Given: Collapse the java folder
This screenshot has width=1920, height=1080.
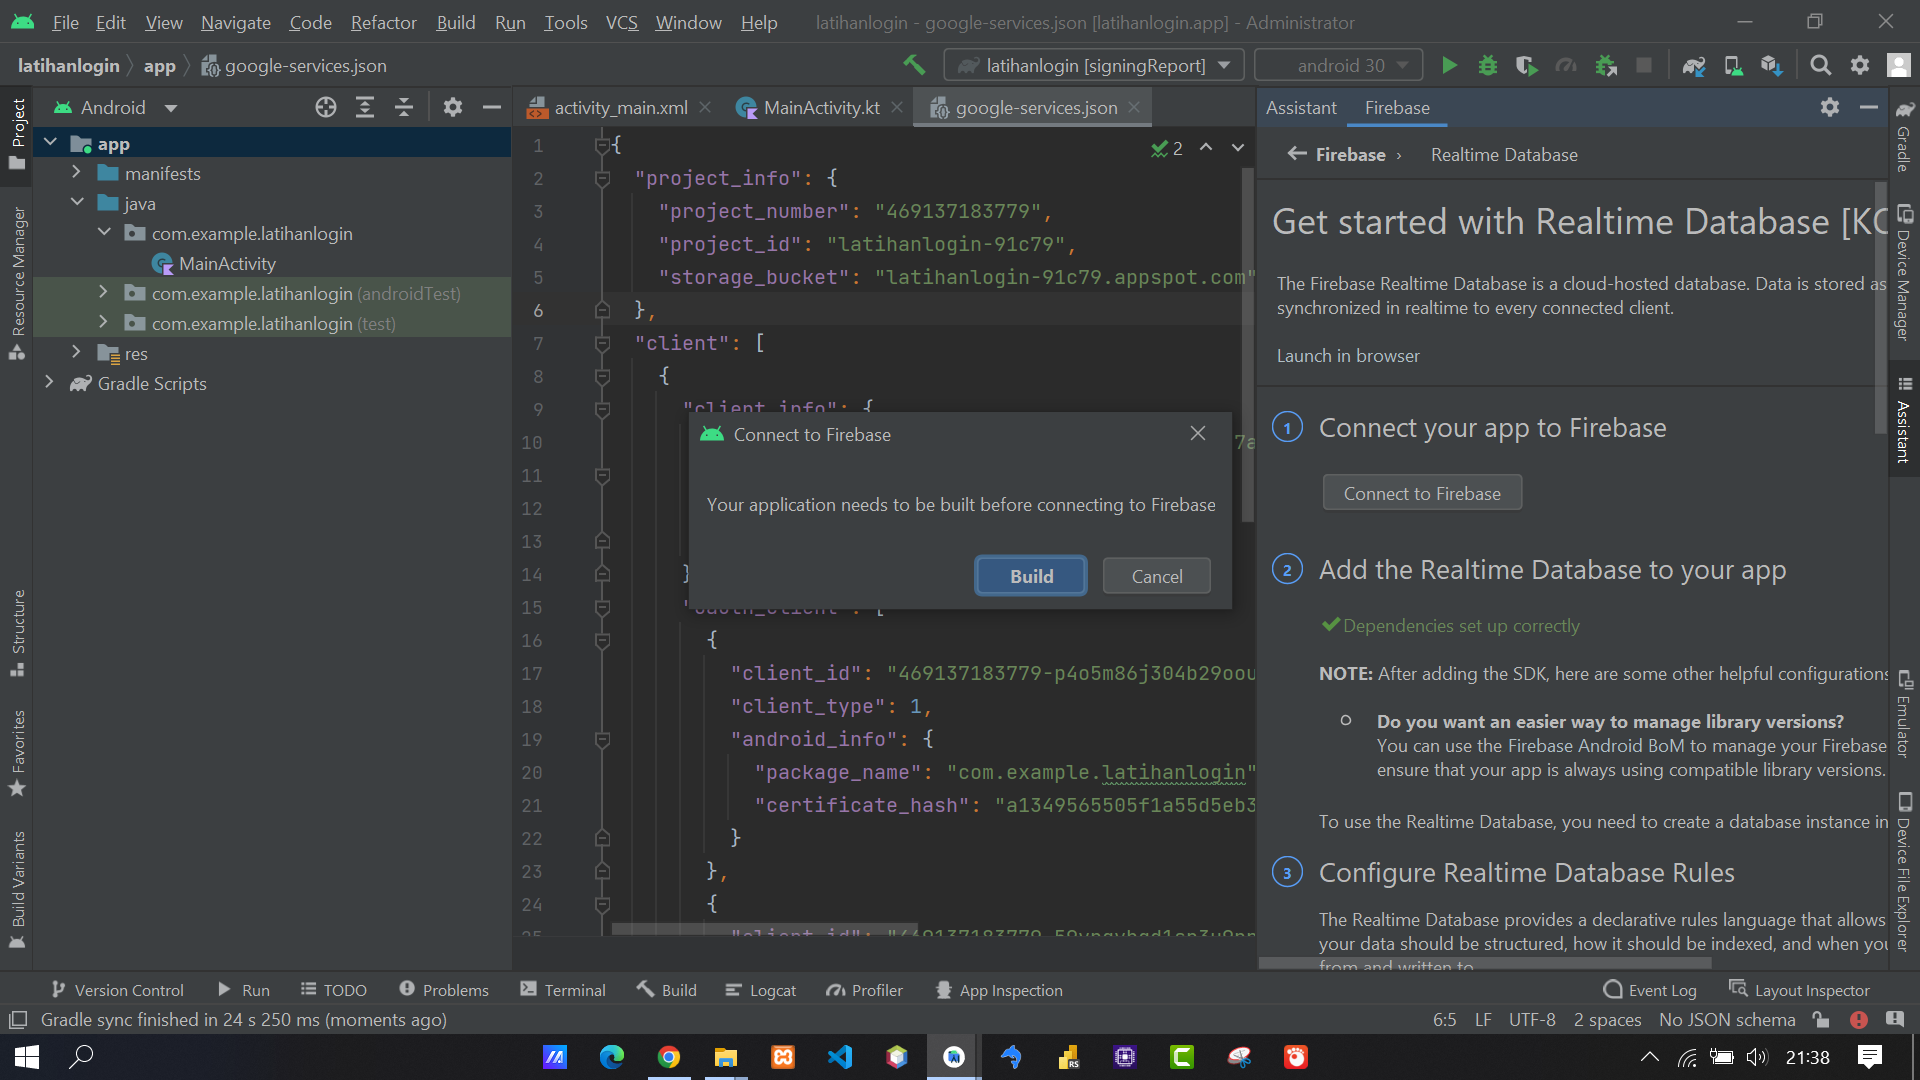Looking at the screenshot, I should [77, 203].
